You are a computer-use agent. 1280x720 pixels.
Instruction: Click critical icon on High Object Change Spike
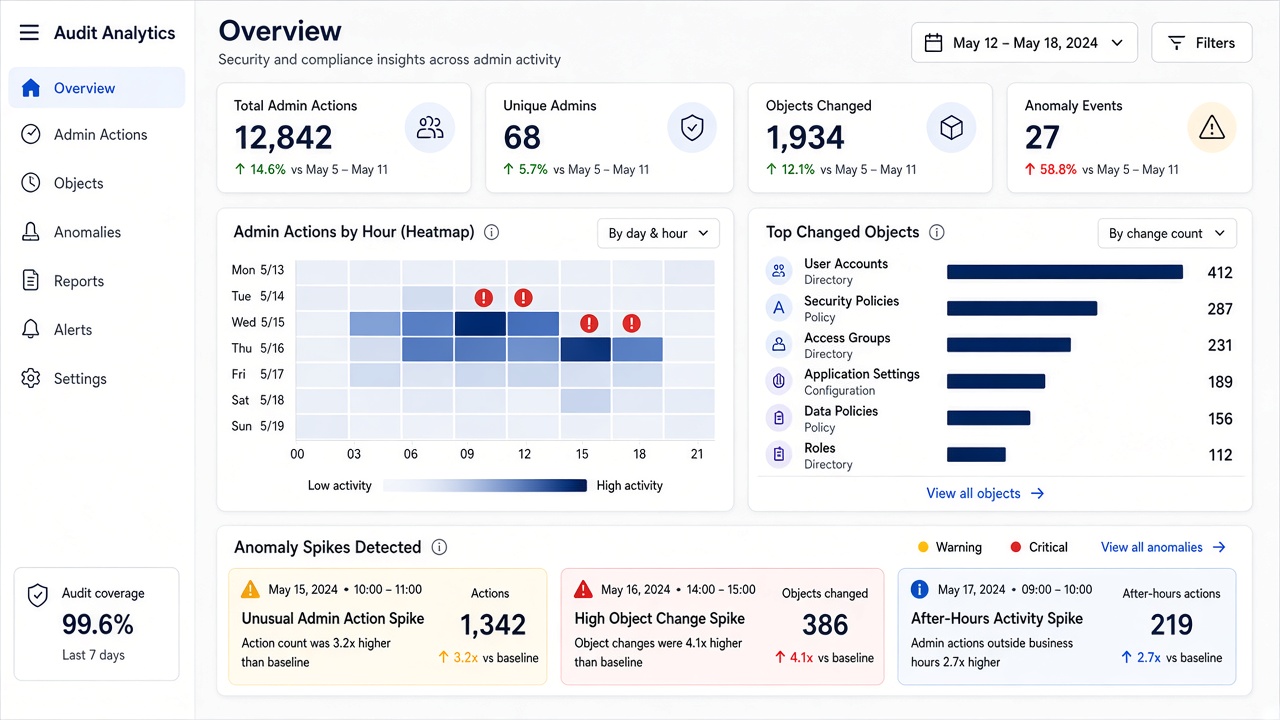click(x=583, y=590)
